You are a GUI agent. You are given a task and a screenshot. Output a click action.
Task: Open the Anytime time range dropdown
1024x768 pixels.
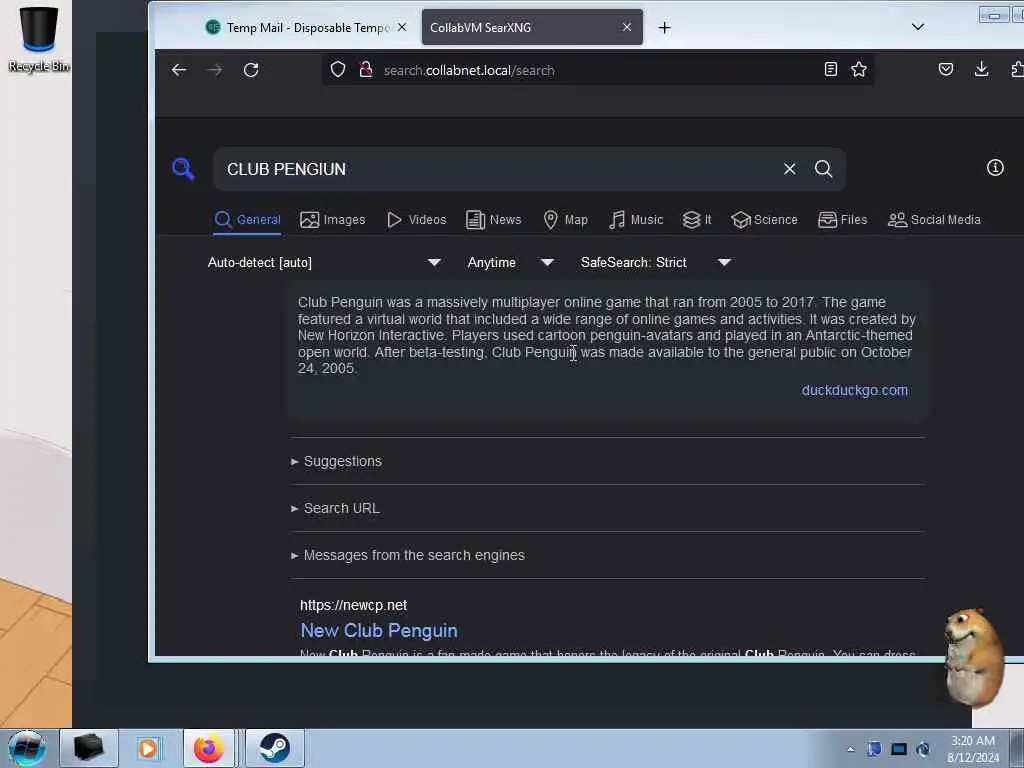pyautogui.click(x=511, y=263)
